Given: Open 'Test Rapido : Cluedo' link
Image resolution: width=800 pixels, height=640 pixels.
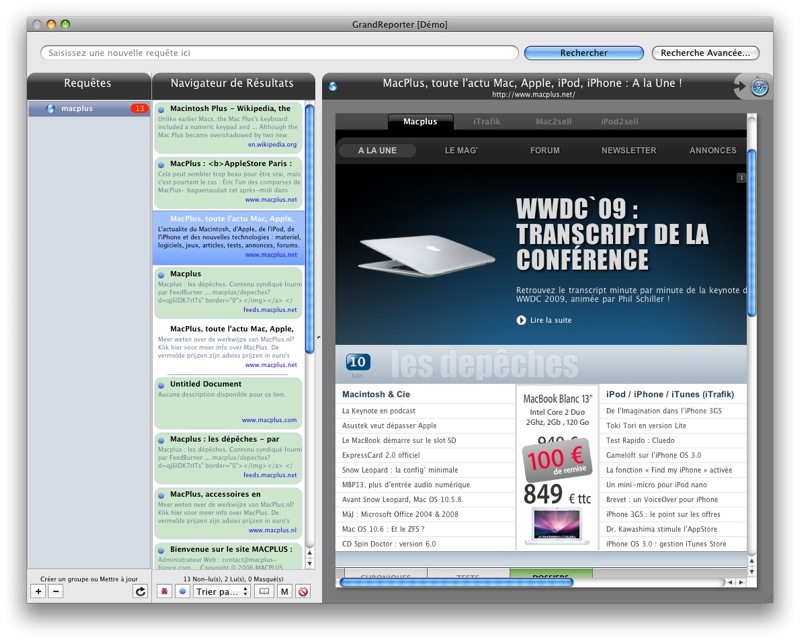Looking at the screenshot, I should (640, 440).
